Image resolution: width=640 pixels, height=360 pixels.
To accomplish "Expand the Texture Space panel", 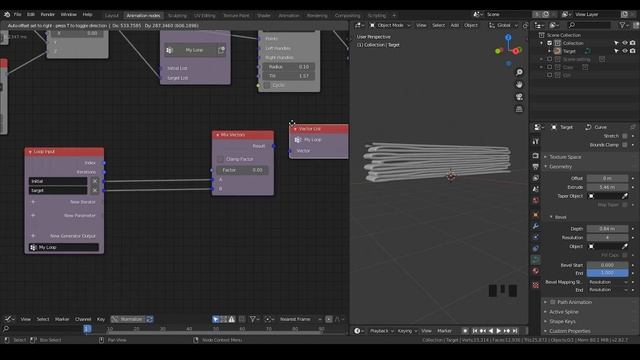I will [x=565, y=157].
